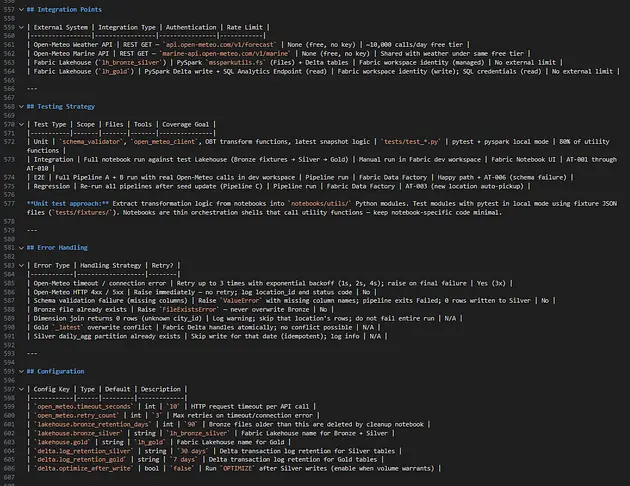Click 'Open-Meteo Weather API' table cell
Image resolution: width=630 pixels, height=486 pixels.
[x=73, y=45]
